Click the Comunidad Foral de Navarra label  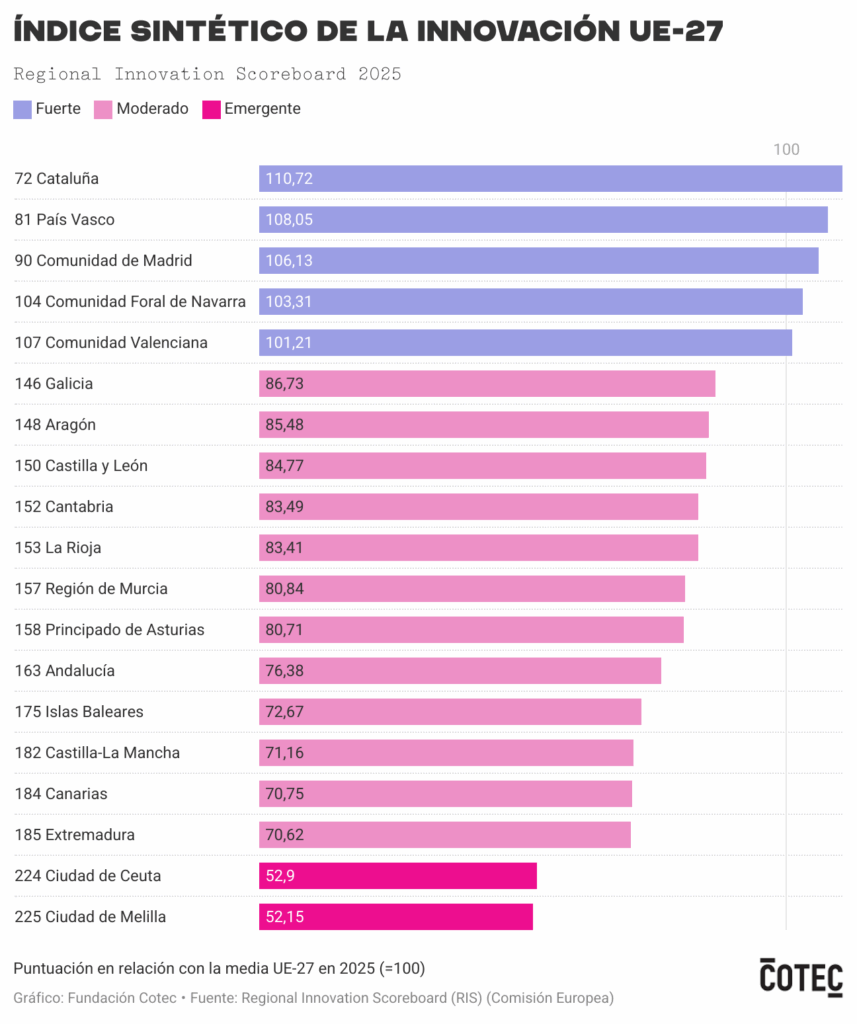point(130,302)
